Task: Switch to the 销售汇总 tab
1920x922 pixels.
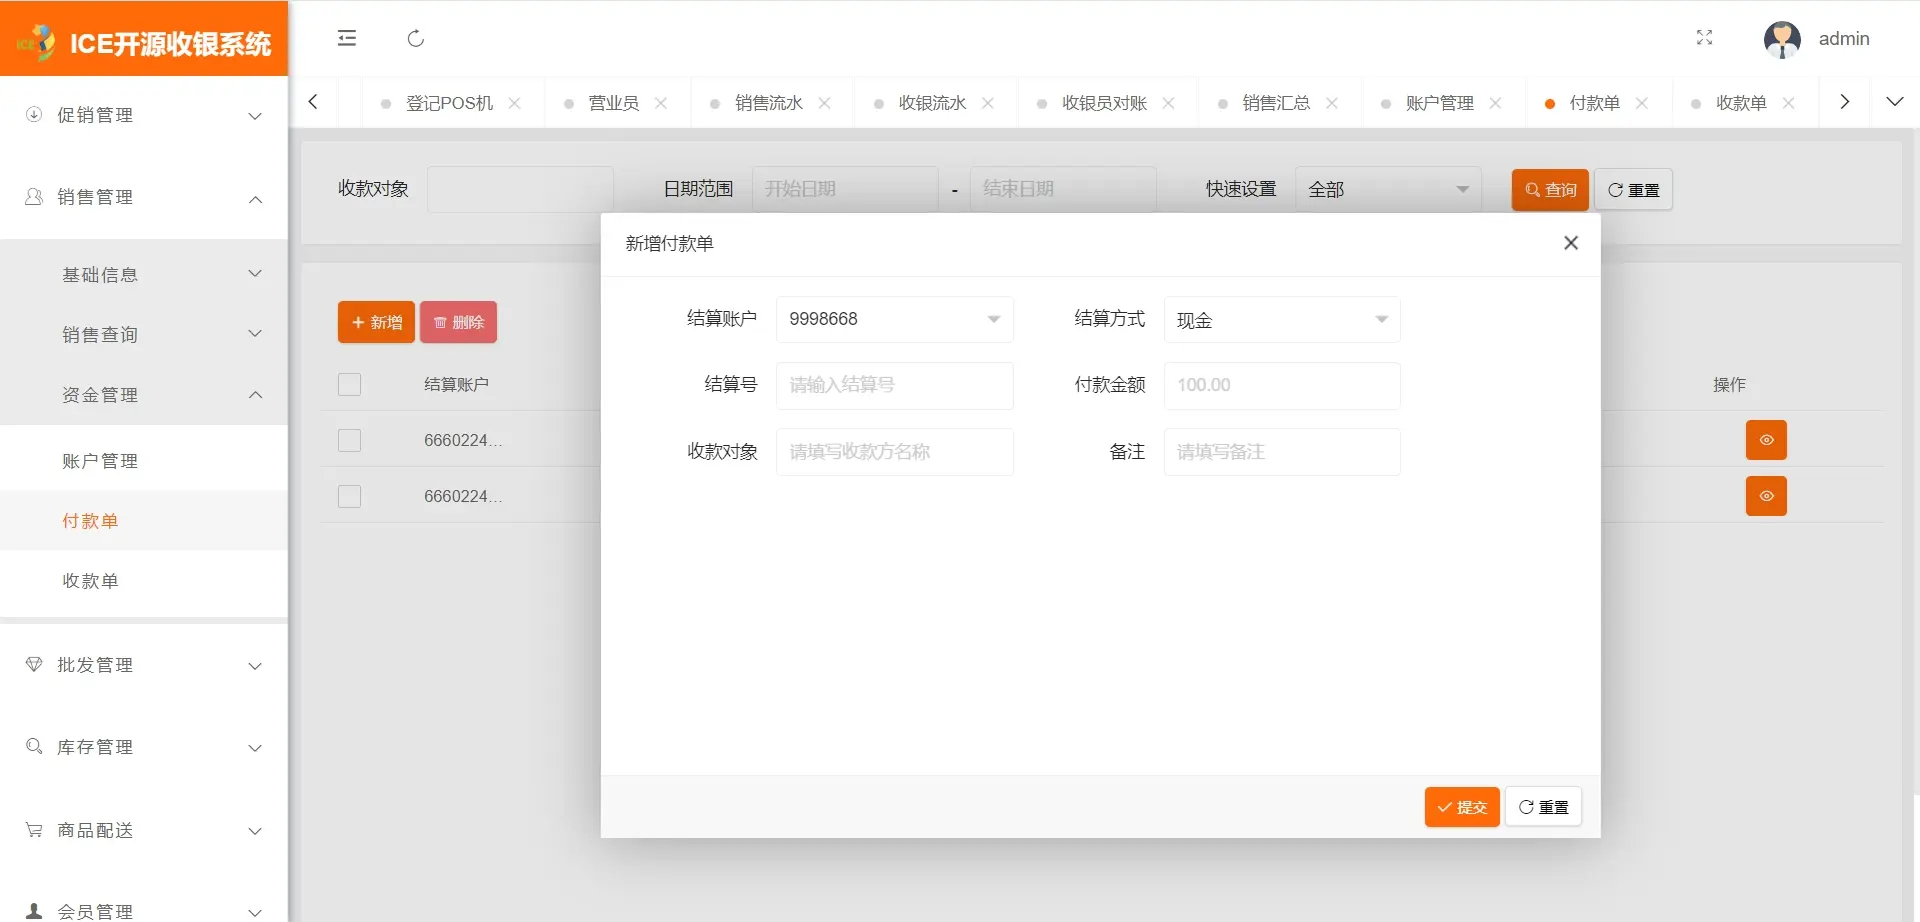Action: coord(1276,103)
